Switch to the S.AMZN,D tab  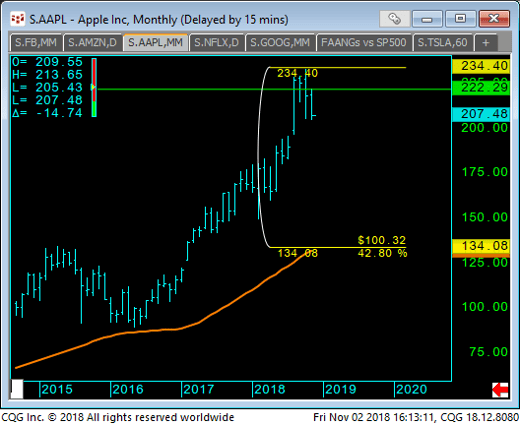click(x=92, y=43)
